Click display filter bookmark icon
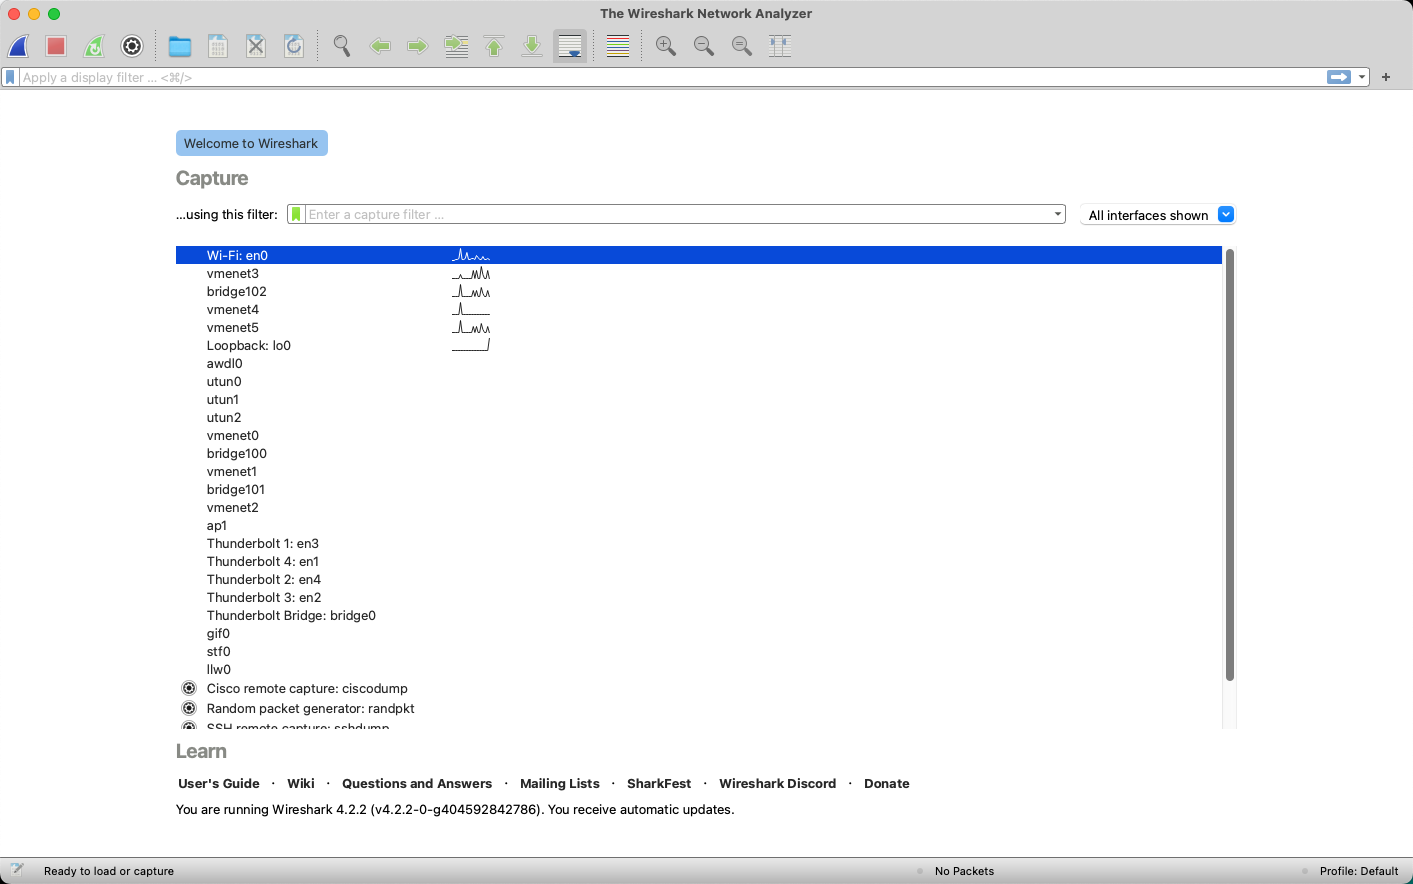Viewport: 1413px width, 884px height. click(x=10, y=77)
